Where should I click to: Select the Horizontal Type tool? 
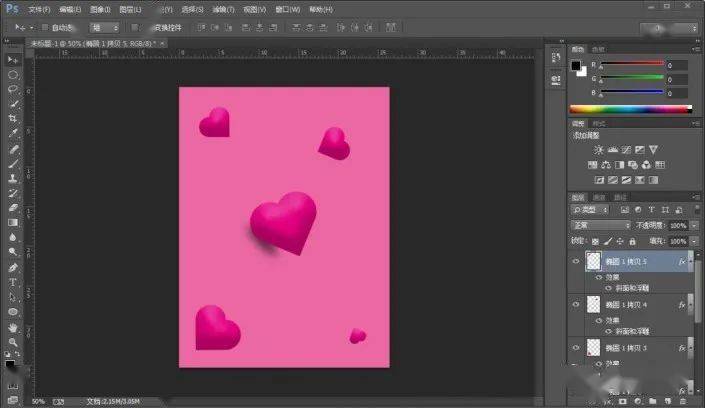pyautogui.click(x=13, y=282)
